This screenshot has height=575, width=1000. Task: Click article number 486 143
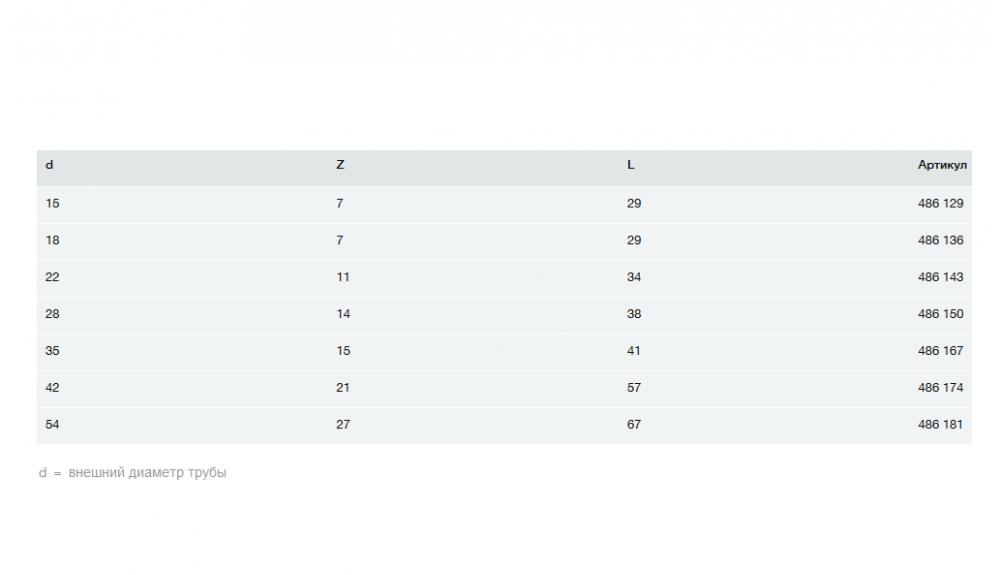[x=940, y=277]
